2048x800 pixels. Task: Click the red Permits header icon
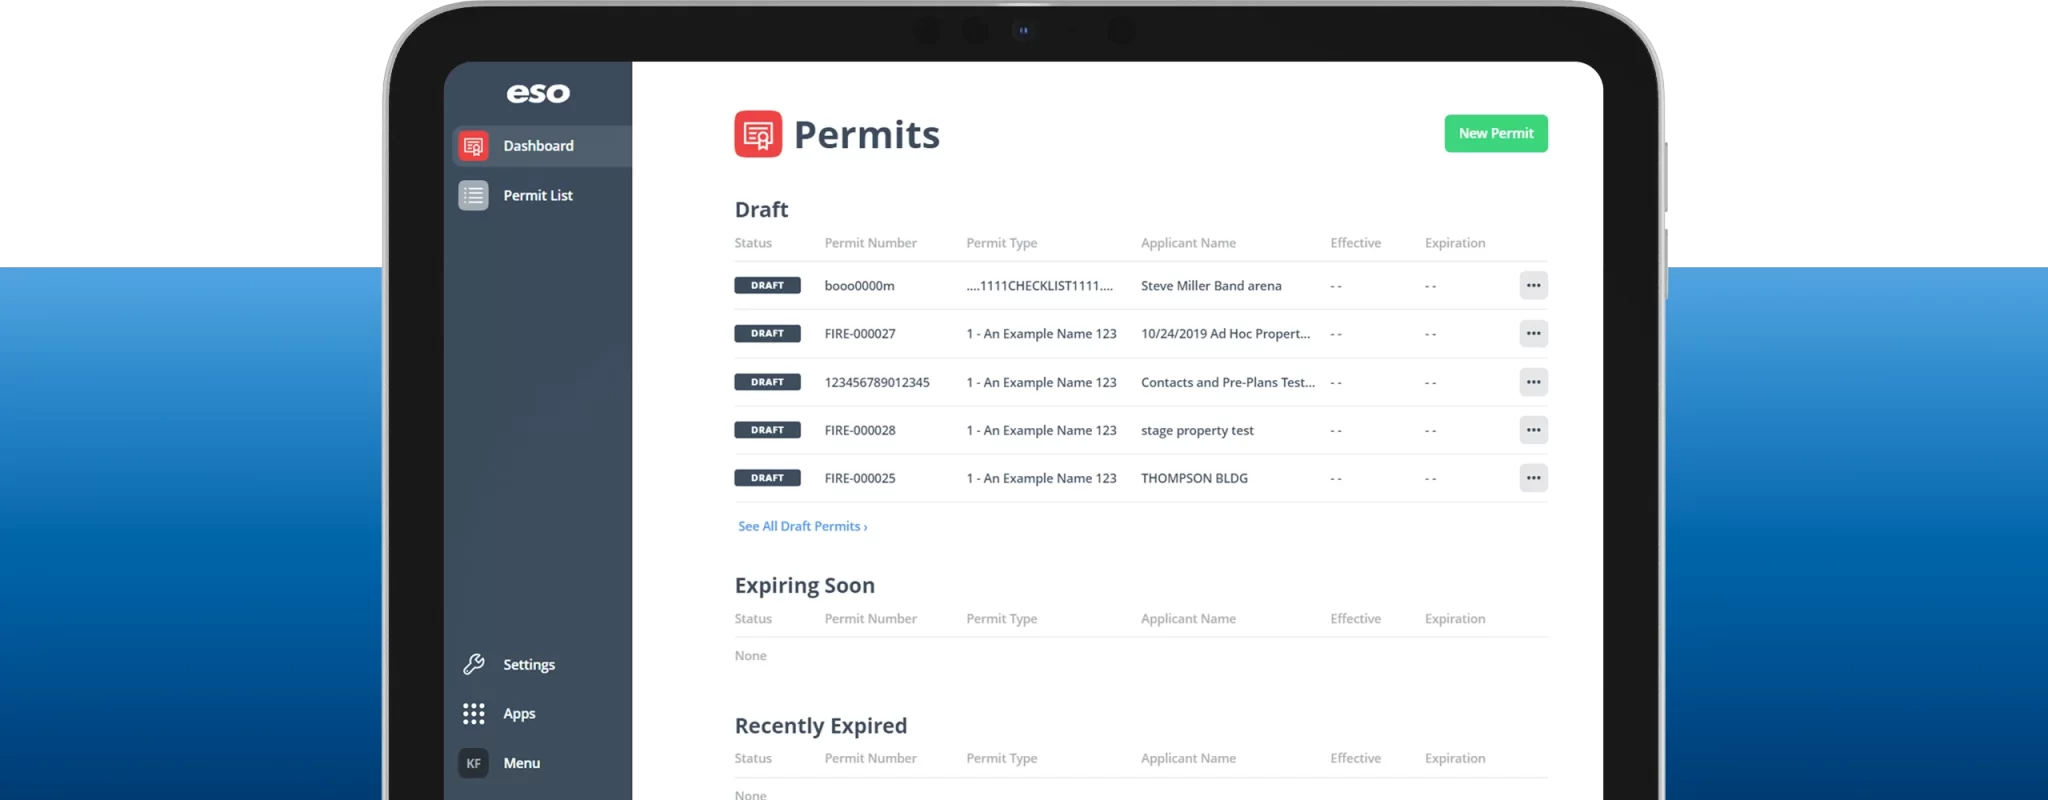(758, 134)
